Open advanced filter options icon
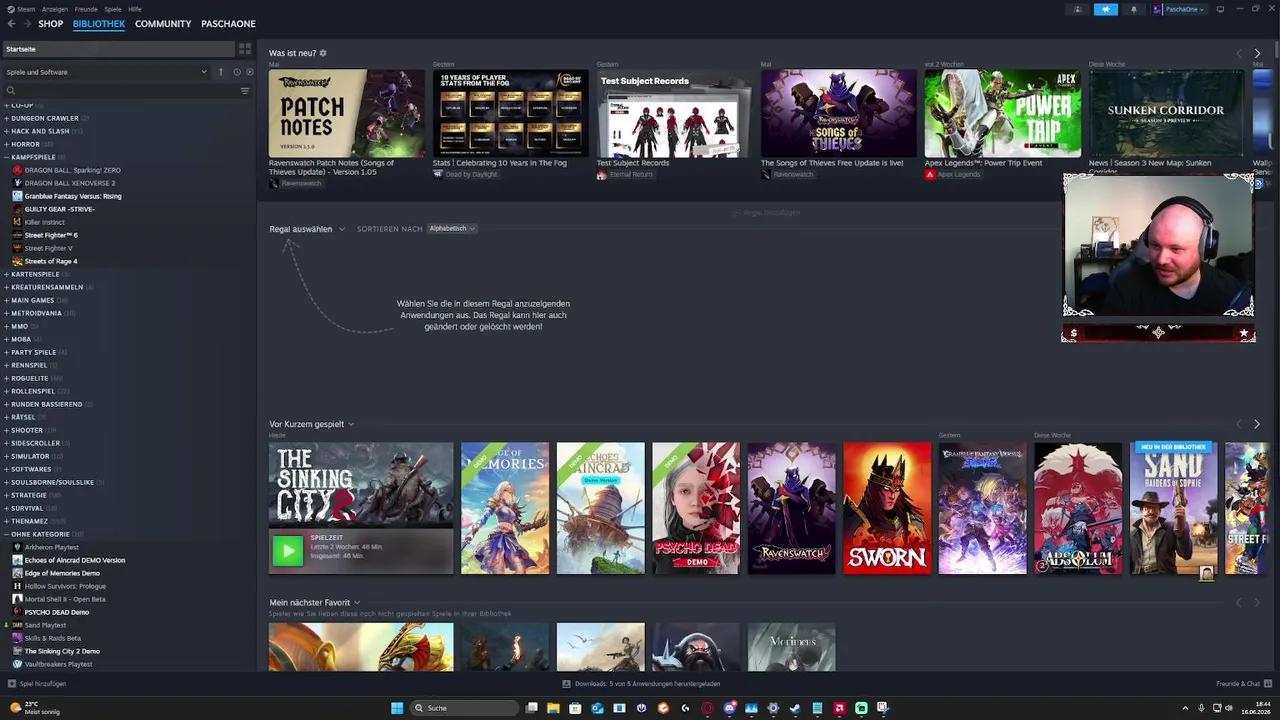 coord(245,91)
